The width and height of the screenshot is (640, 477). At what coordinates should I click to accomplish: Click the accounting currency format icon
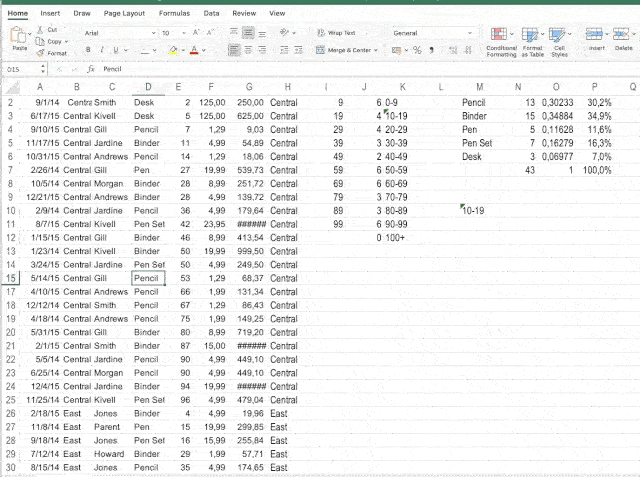click(x=396, y=50)
